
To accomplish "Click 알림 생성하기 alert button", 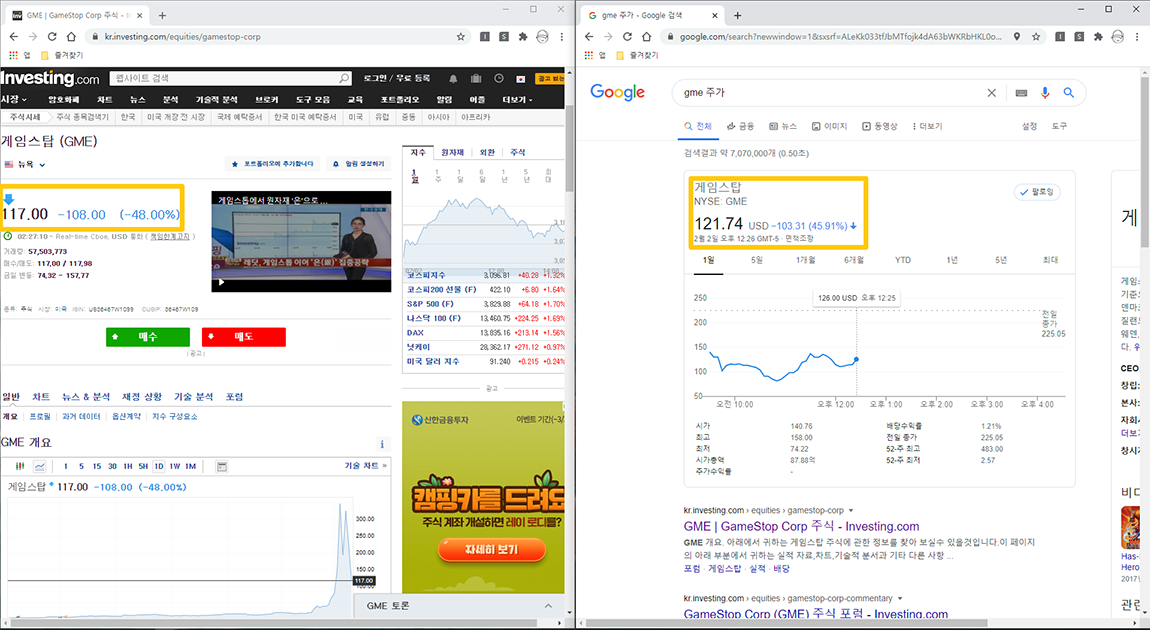I will 359,164.
